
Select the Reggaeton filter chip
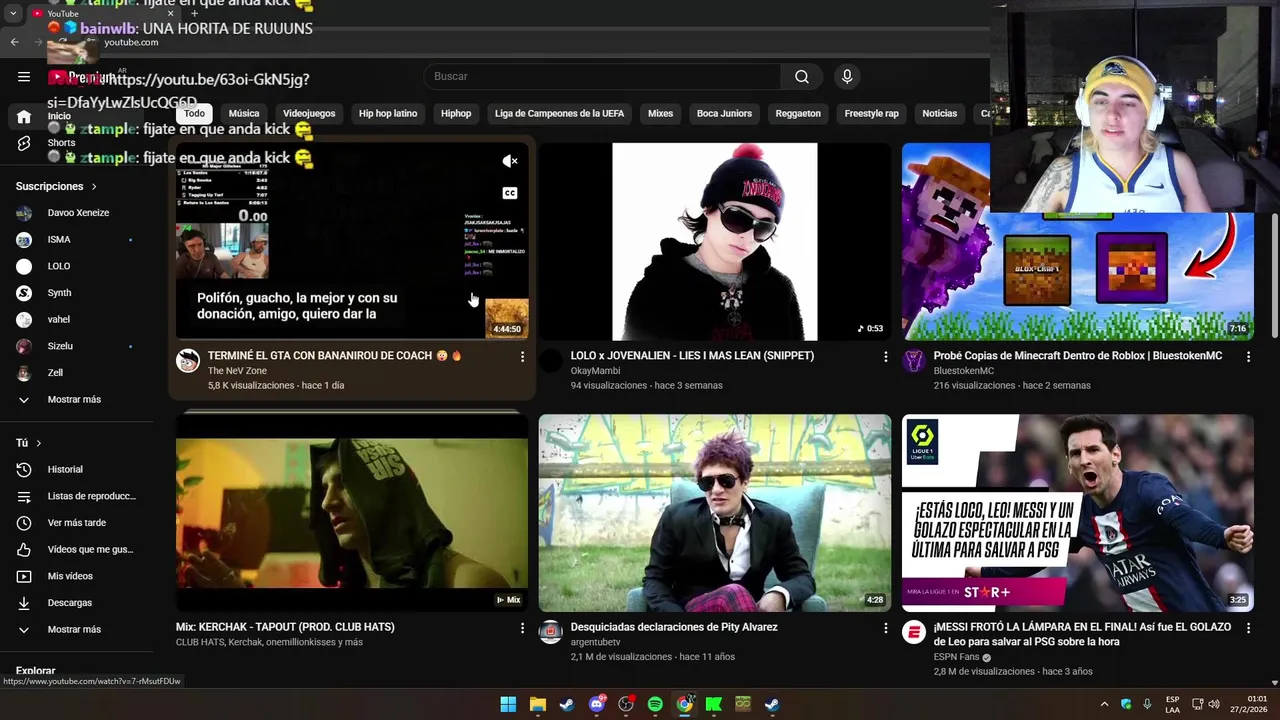point(798,114)
